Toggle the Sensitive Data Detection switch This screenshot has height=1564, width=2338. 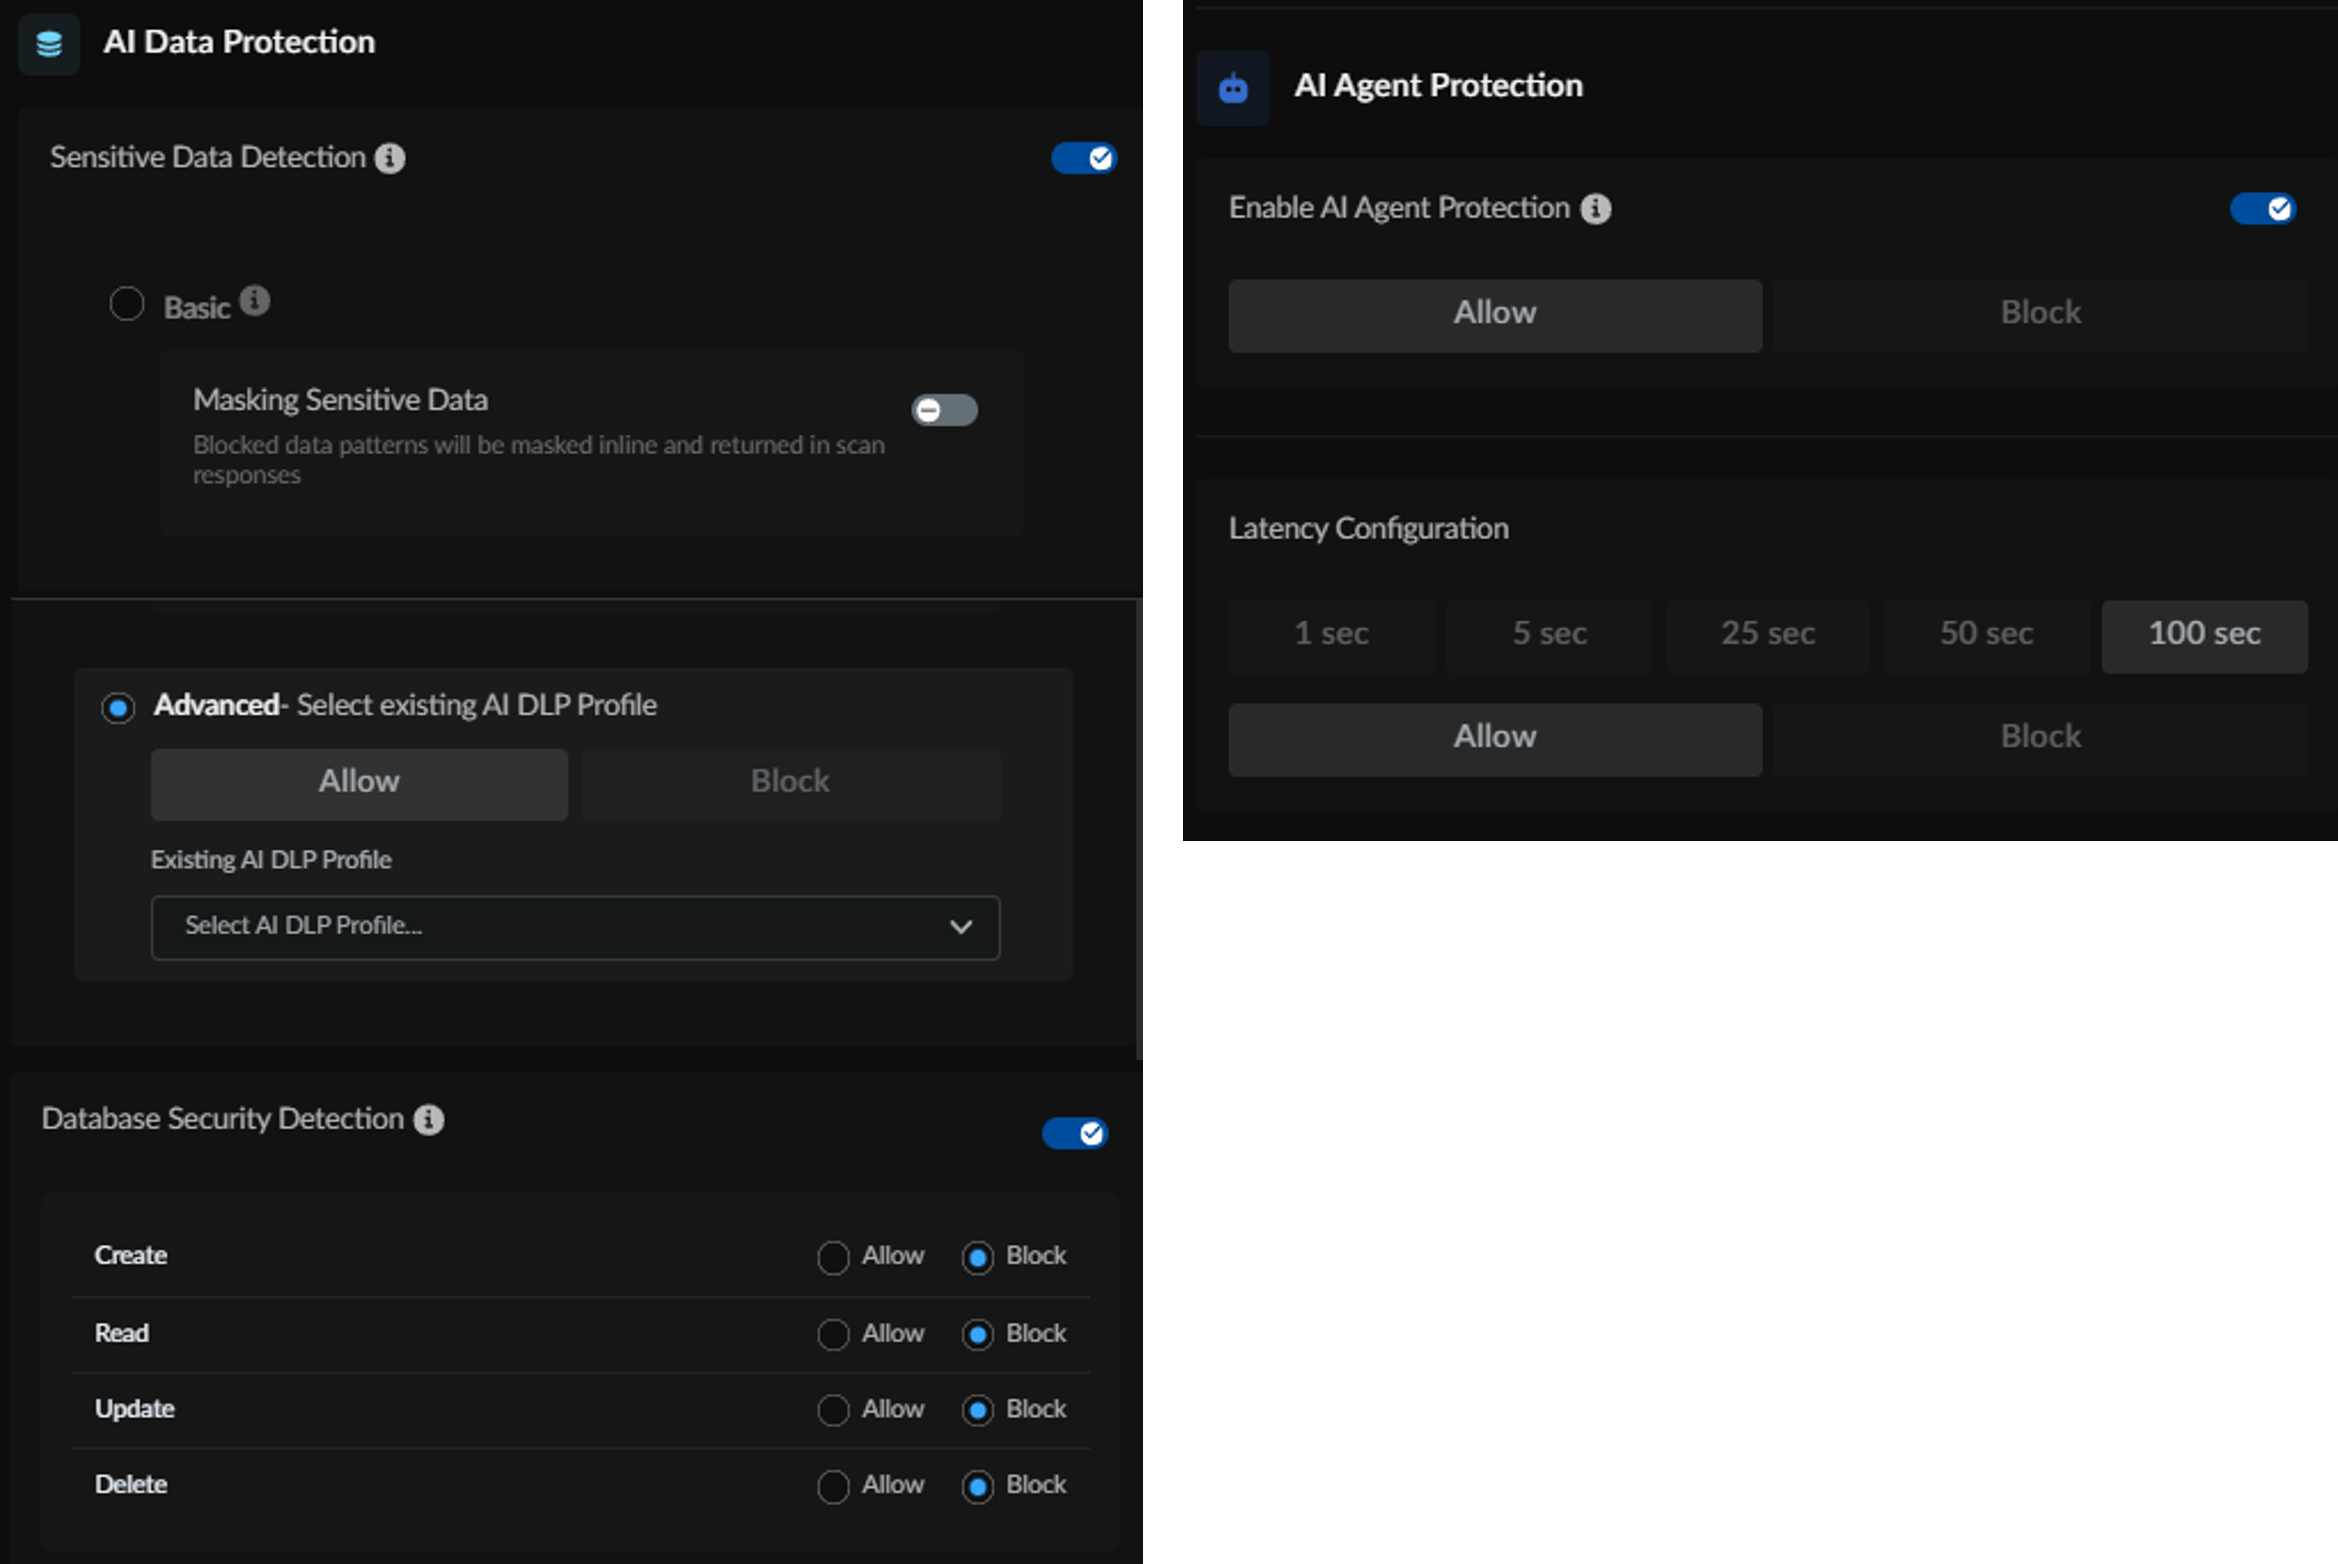pos(1084,158)
